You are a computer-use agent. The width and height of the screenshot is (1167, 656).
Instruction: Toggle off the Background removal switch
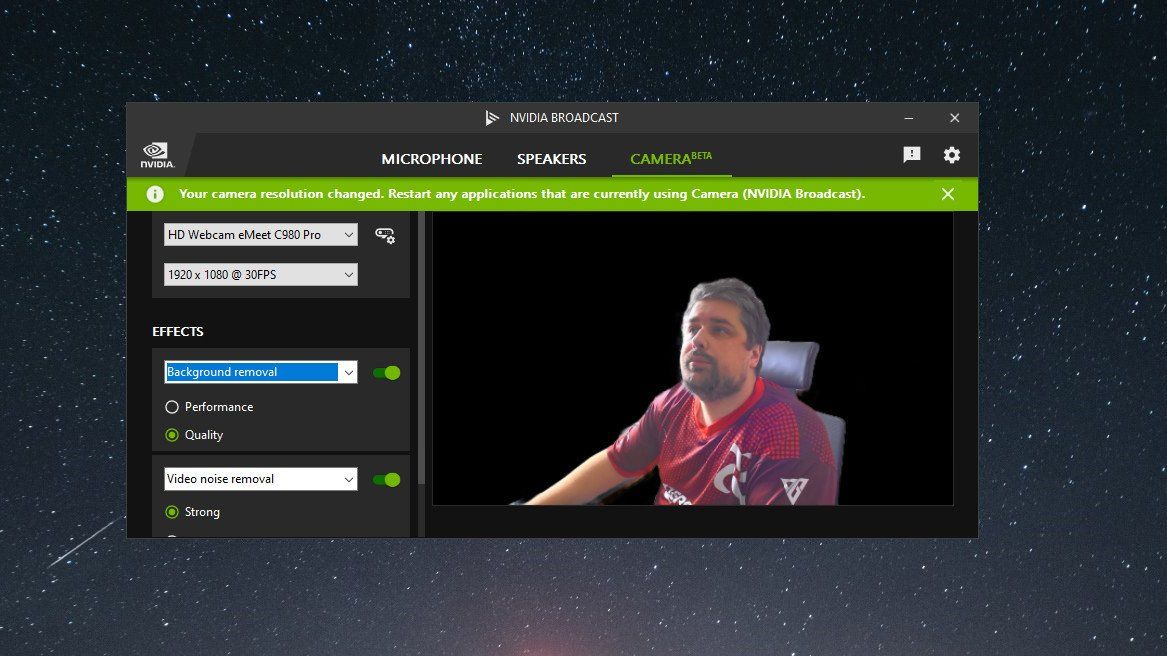coord(387,372)
